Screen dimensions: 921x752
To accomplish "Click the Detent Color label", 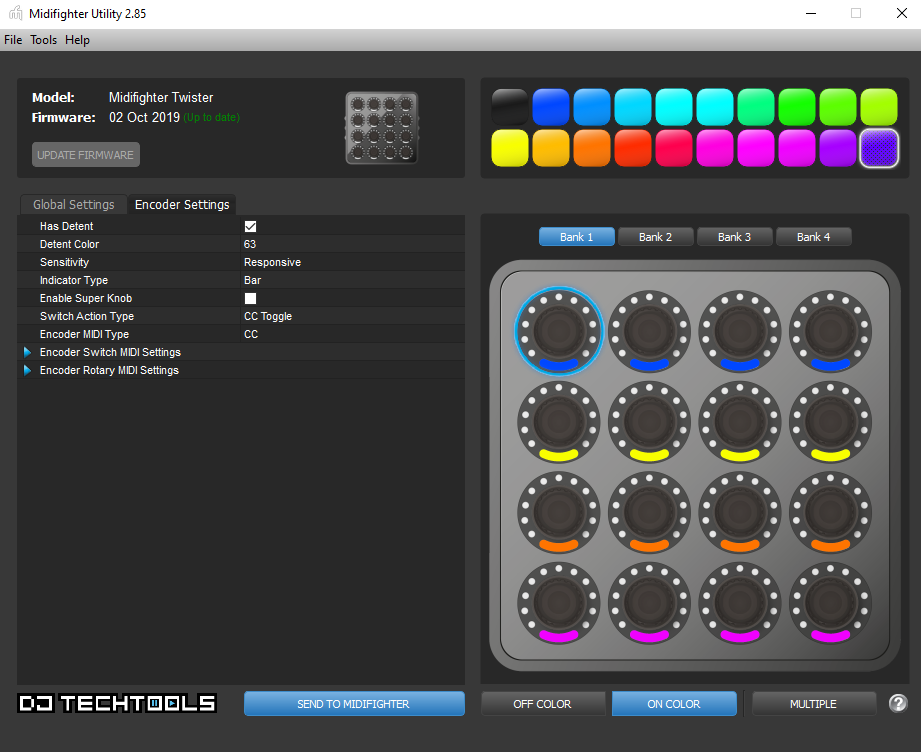I will (x=69, y=244).
